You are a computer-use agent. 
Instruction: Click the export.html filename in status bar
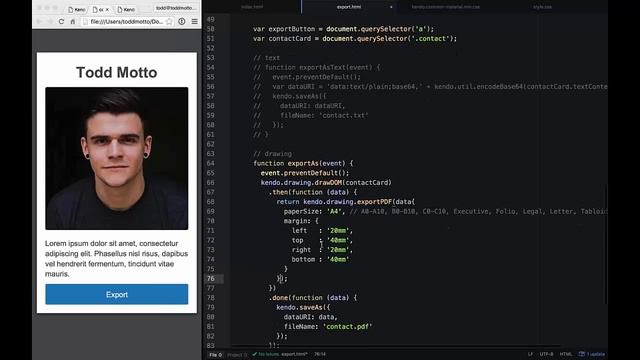click(295, 354)
